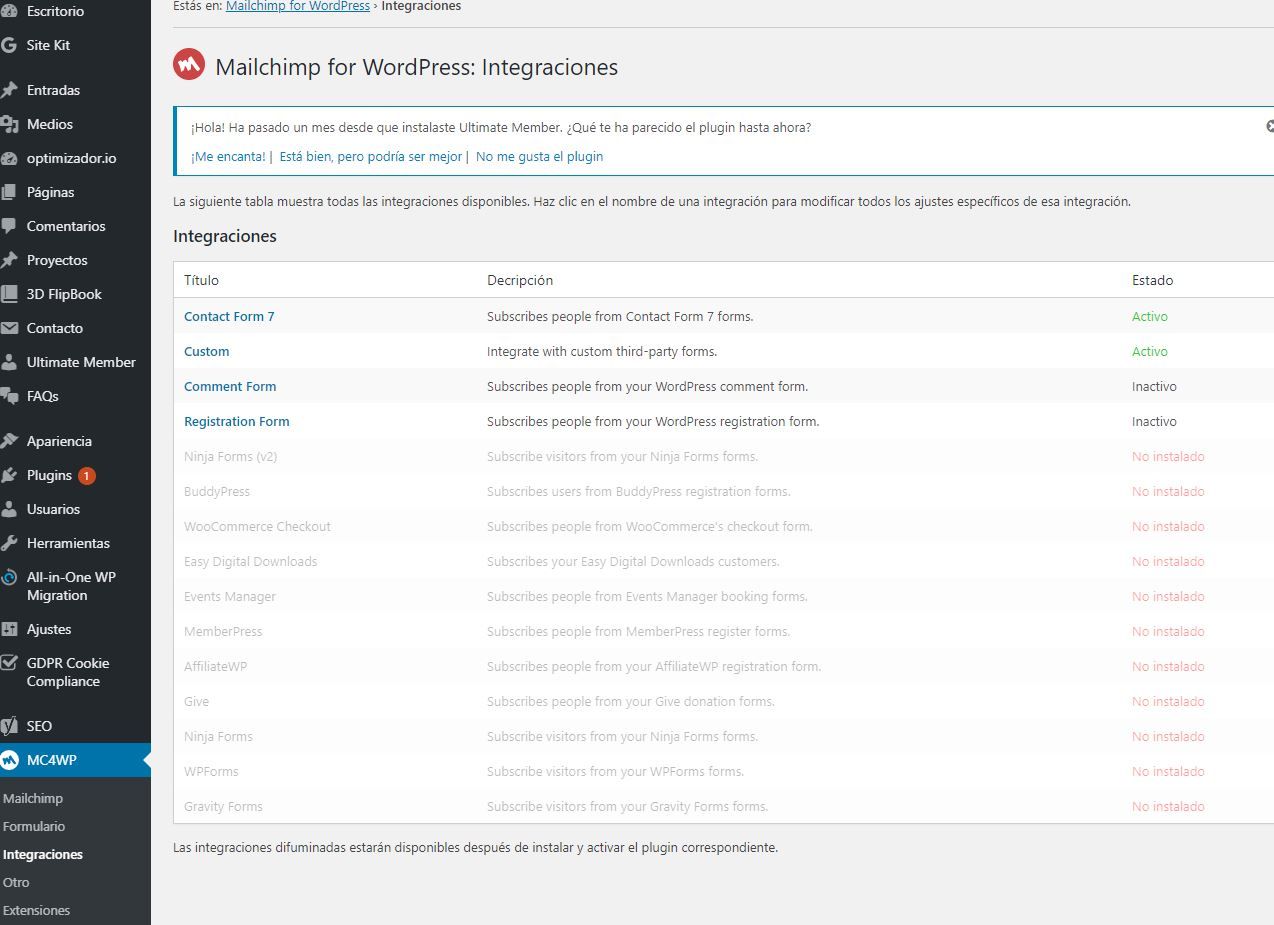Click the SEO Yoast icon
1274x925 pixels.
9,726
